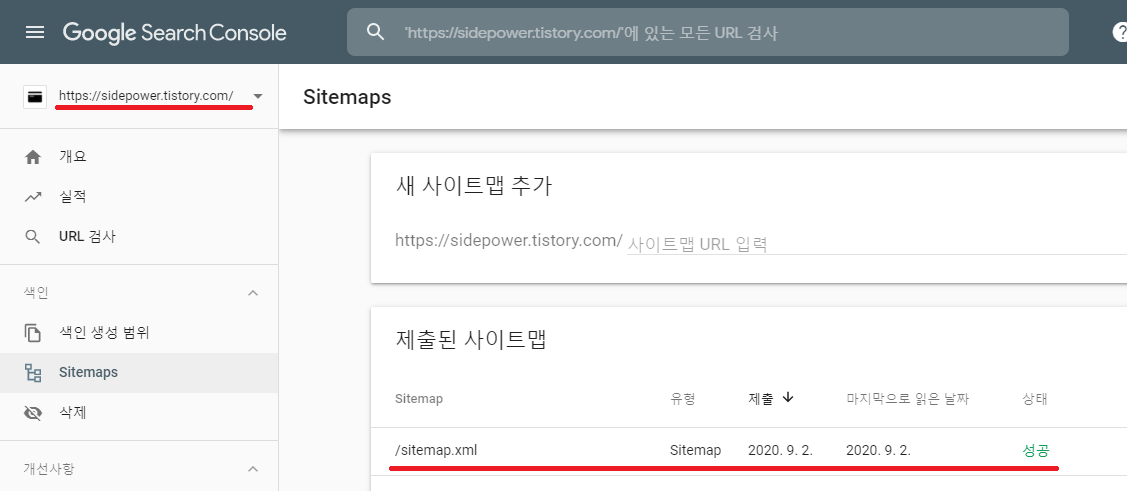Viewport: 1127px width, 491px height.
Task: Click the crossed-eye icon for 삭제
Action: click(x=32, y=413)
